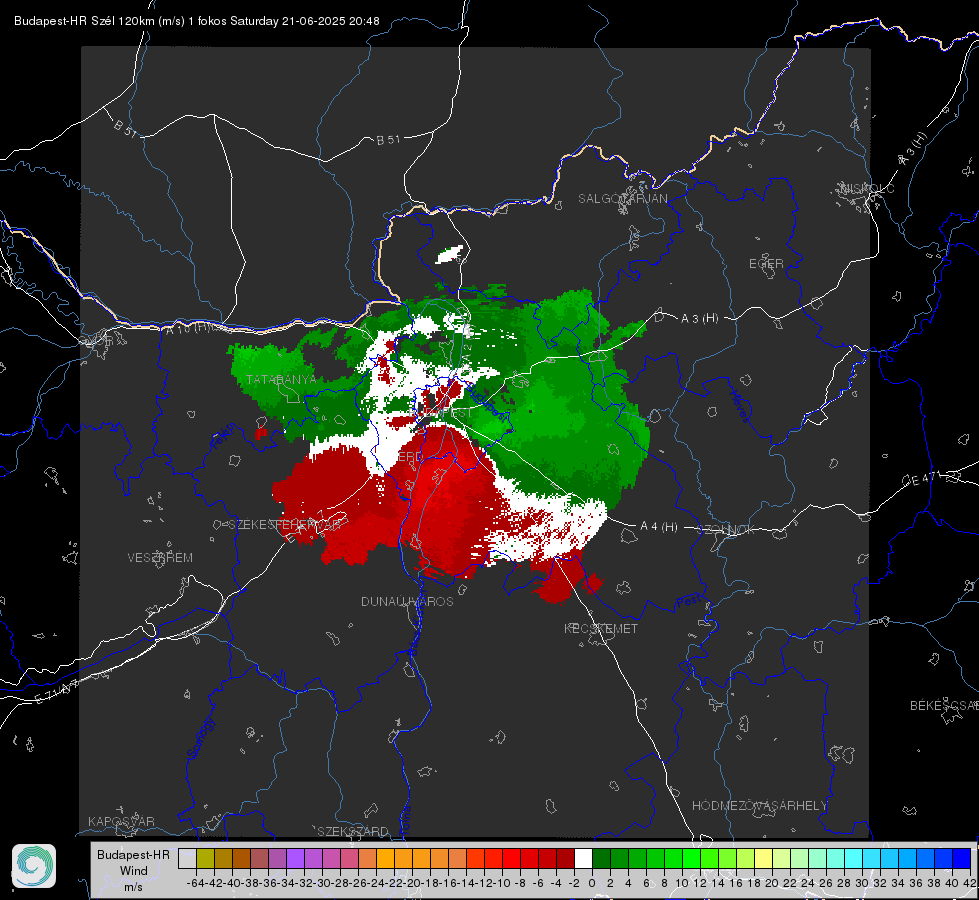
Task: Click the A 4 (H) road label
Action: tap(659, 527)
